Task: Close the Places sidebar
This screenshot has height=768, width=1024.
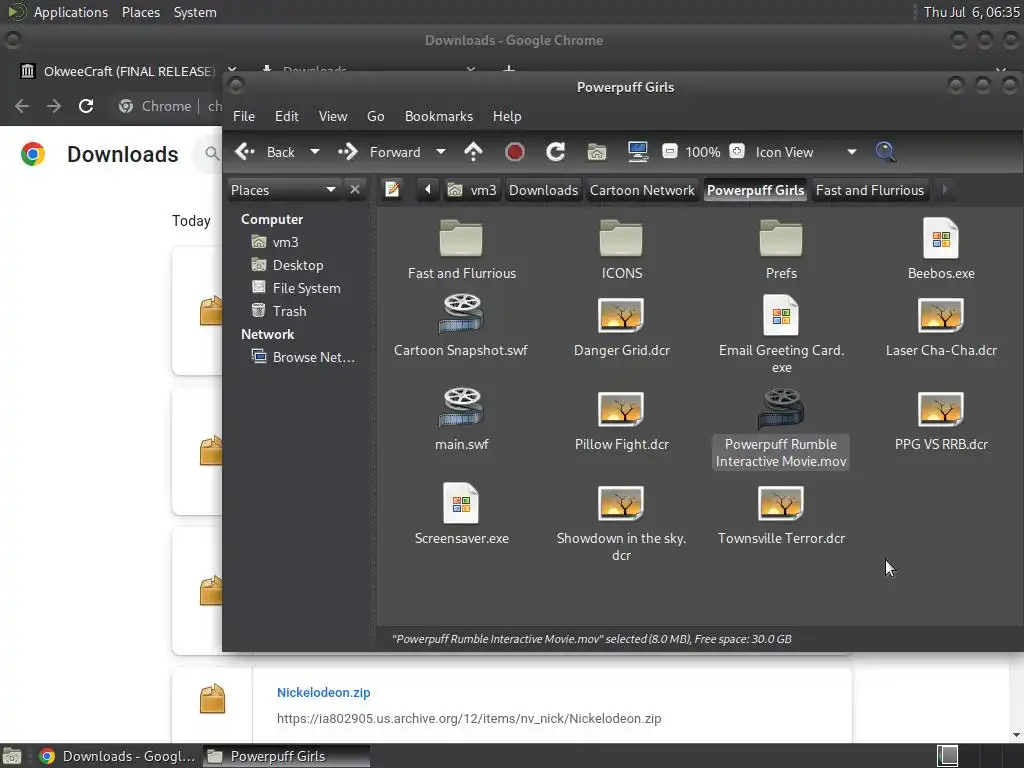Action: (x=355, y=189)
